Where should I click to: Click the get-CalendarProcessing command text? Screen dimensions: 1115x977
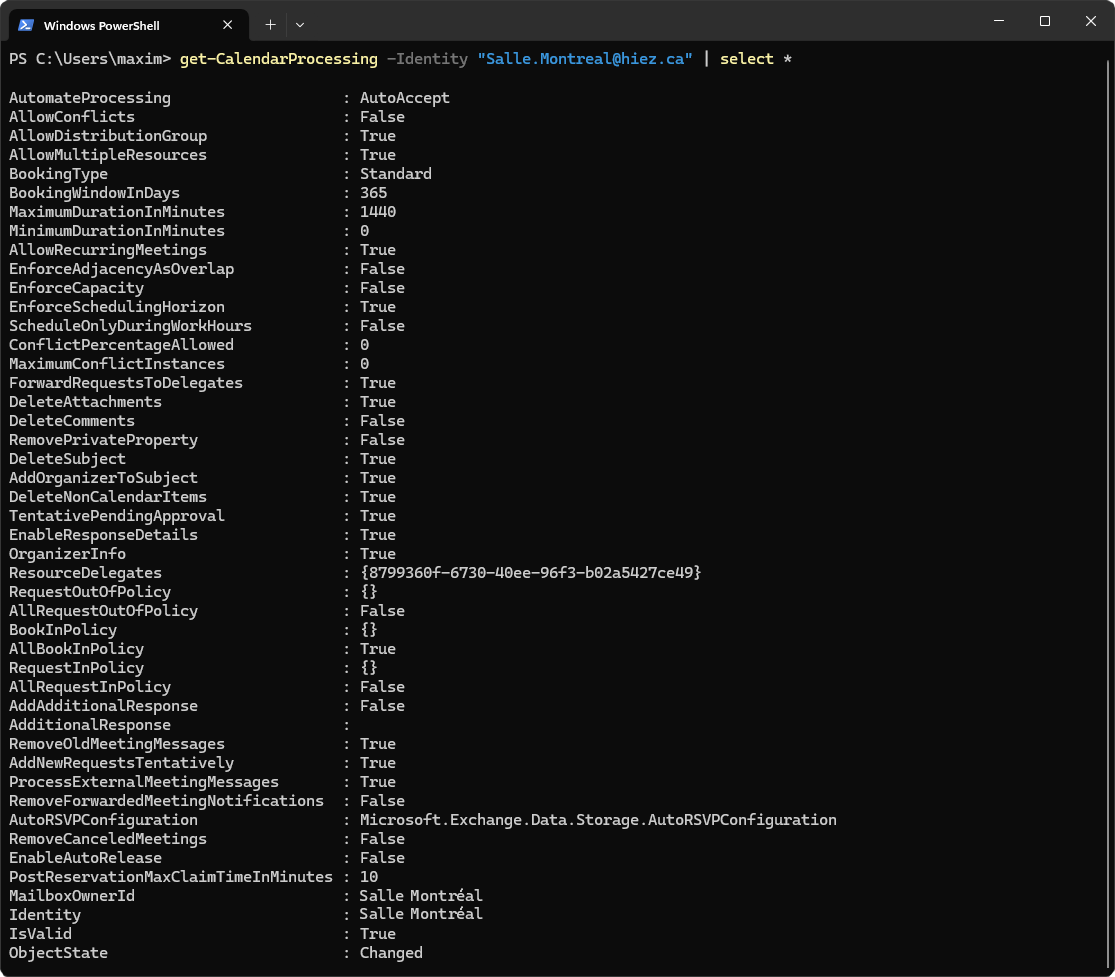278,59
